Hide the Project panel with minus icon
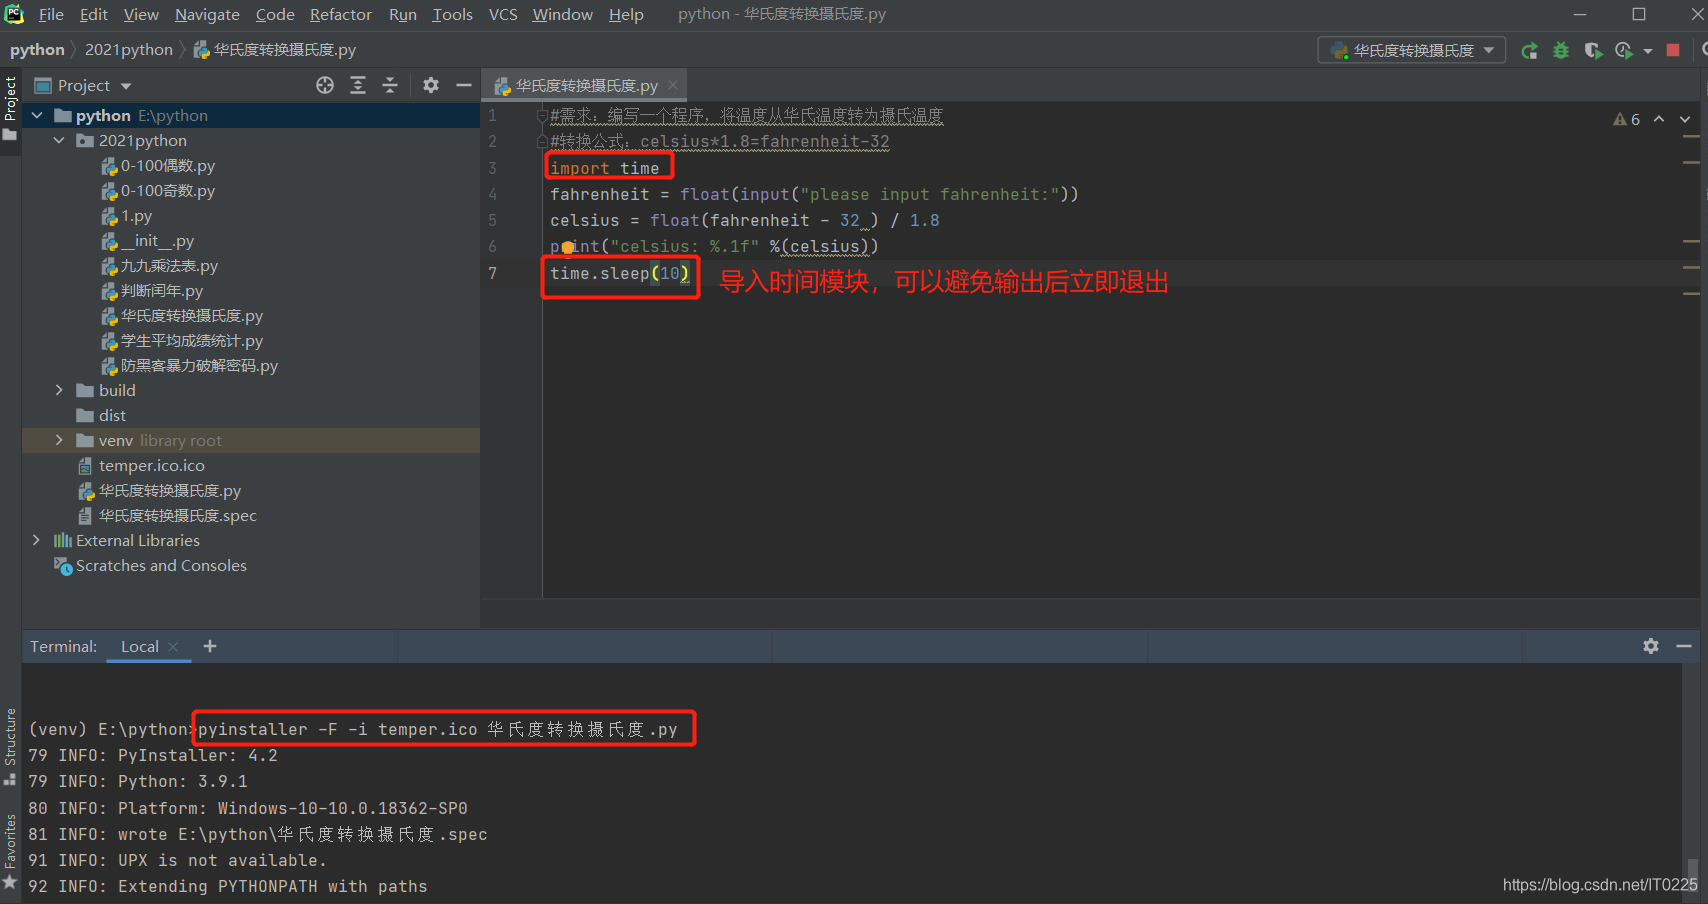Viewport: 1708px width, 904px height. [x=464, y=85]
